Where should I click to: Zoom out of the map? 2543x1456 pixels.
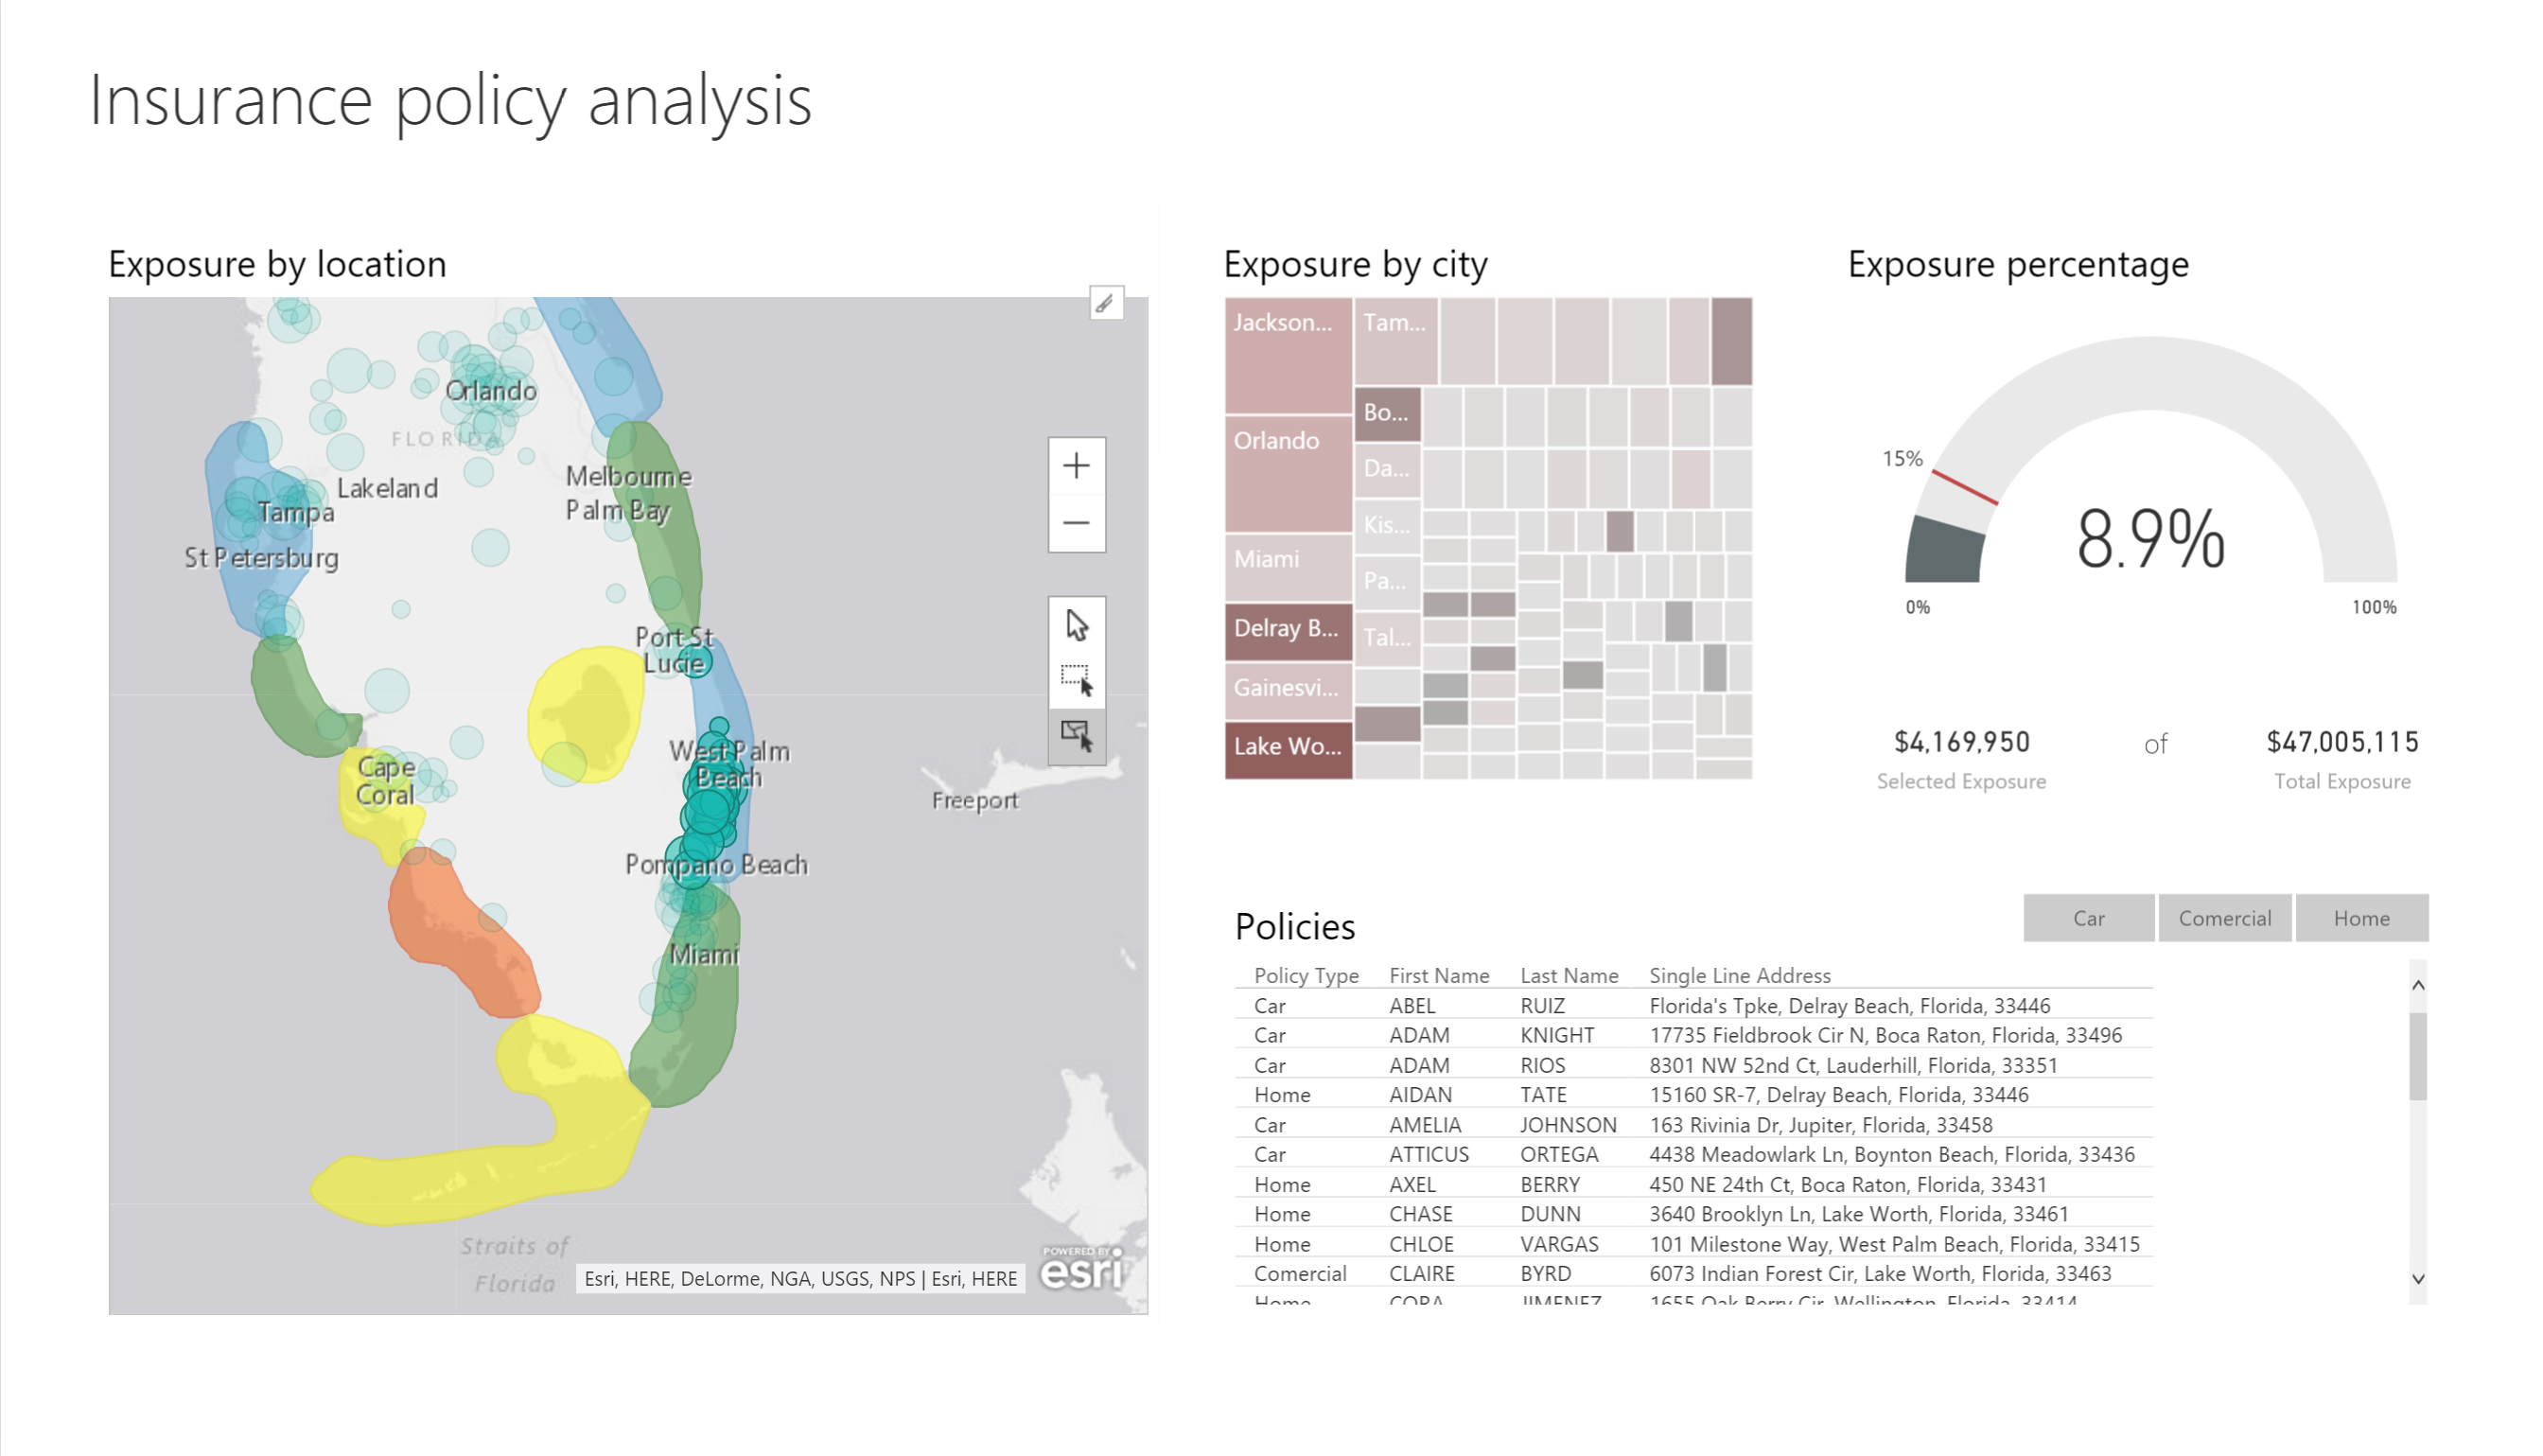[1076, 523]
